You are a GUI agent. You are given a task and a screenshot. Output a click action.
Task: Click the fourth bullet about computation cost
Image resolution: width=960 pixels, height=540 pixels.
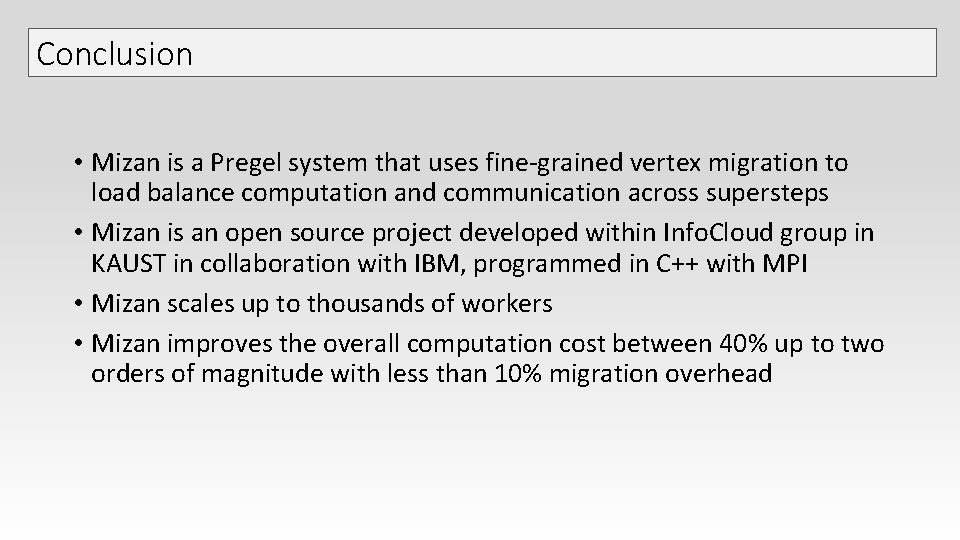tap(479, 358)
